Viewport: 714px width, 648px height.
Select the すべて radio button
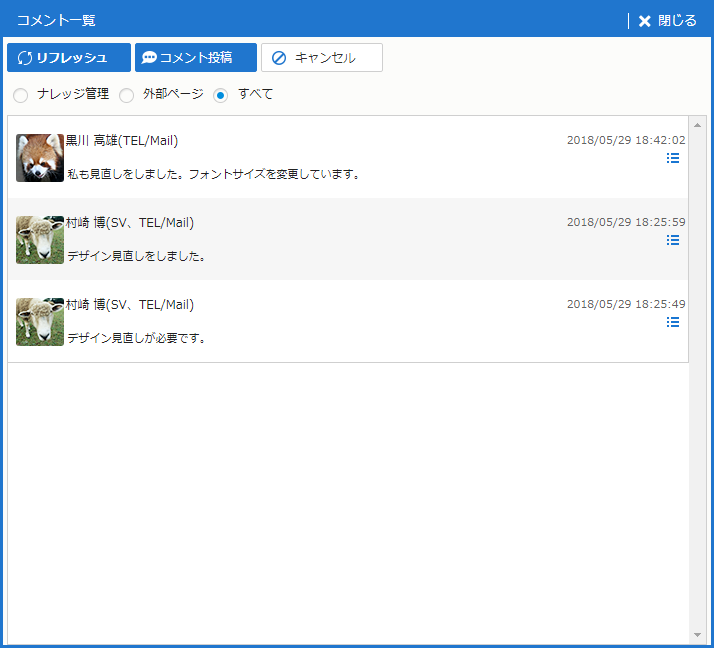pyautogui.click(x=221, y=96)
